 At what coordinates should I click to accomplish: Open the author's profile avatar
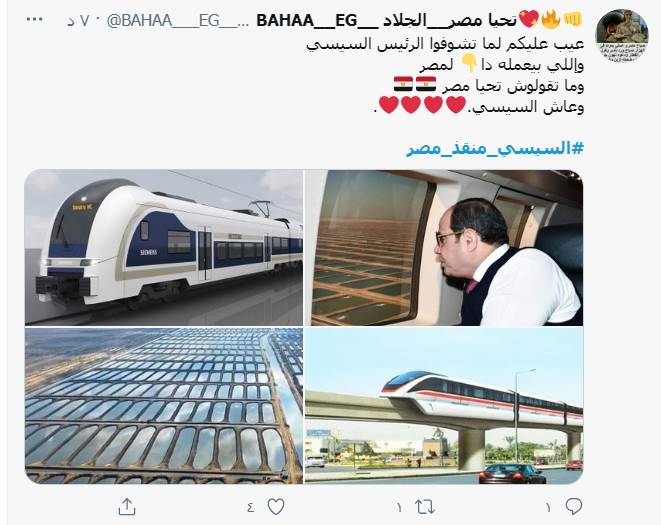[622, 36]
